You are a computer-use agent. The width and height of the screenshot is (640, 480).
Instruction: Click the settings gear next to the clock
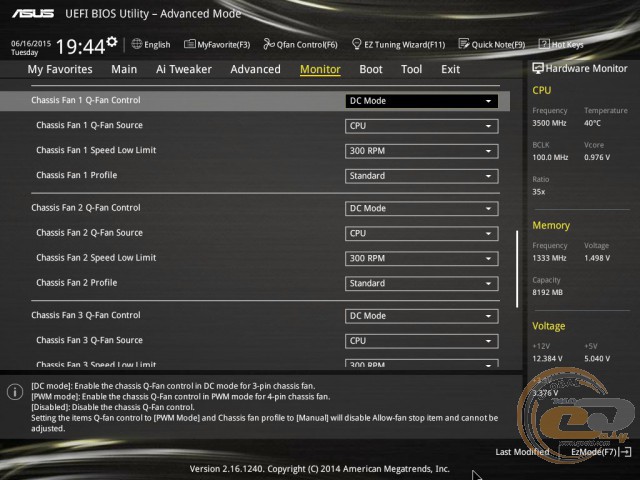[x=112, y=42]
